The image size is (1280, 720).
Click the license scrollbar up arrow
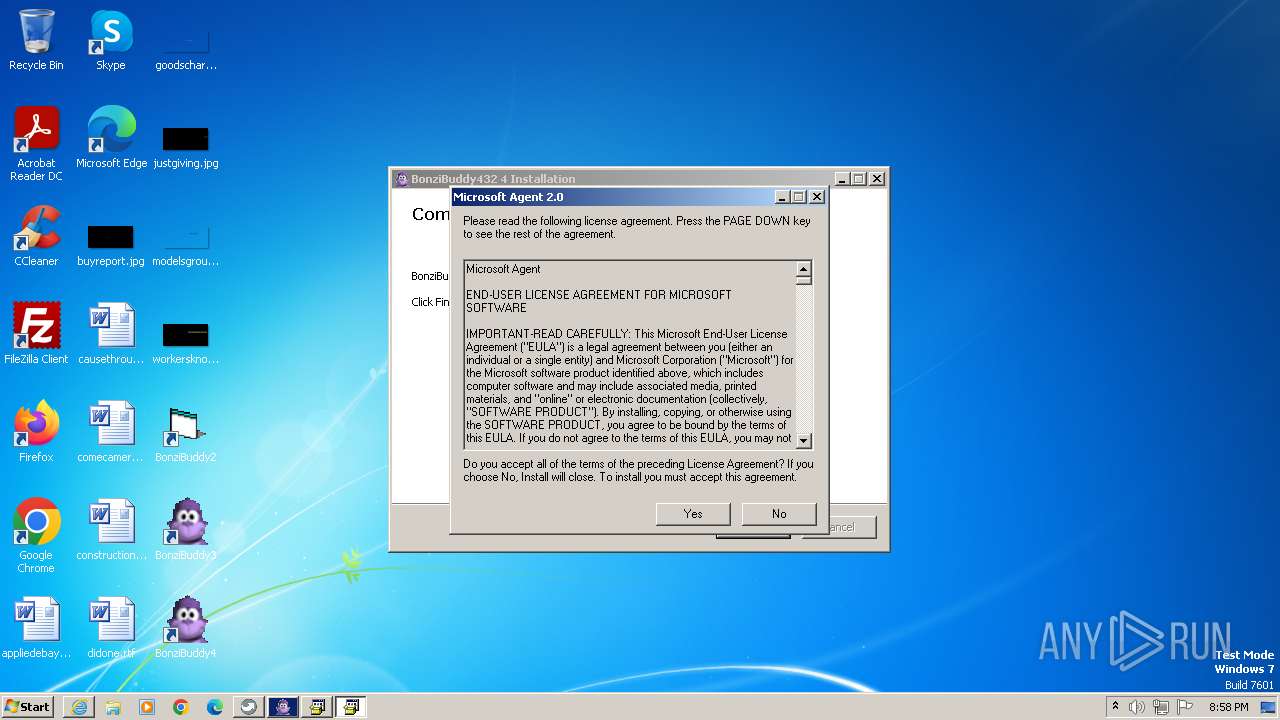pos(803,269)
